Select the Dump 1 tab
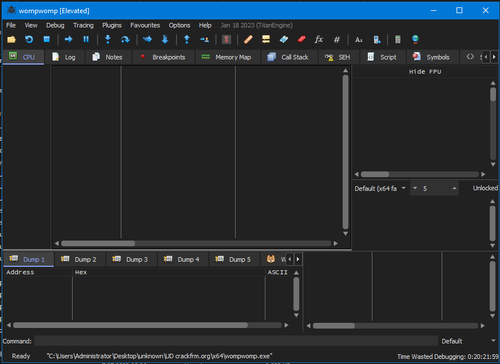This screenshot has width=500, height=364. pos(28,259)
